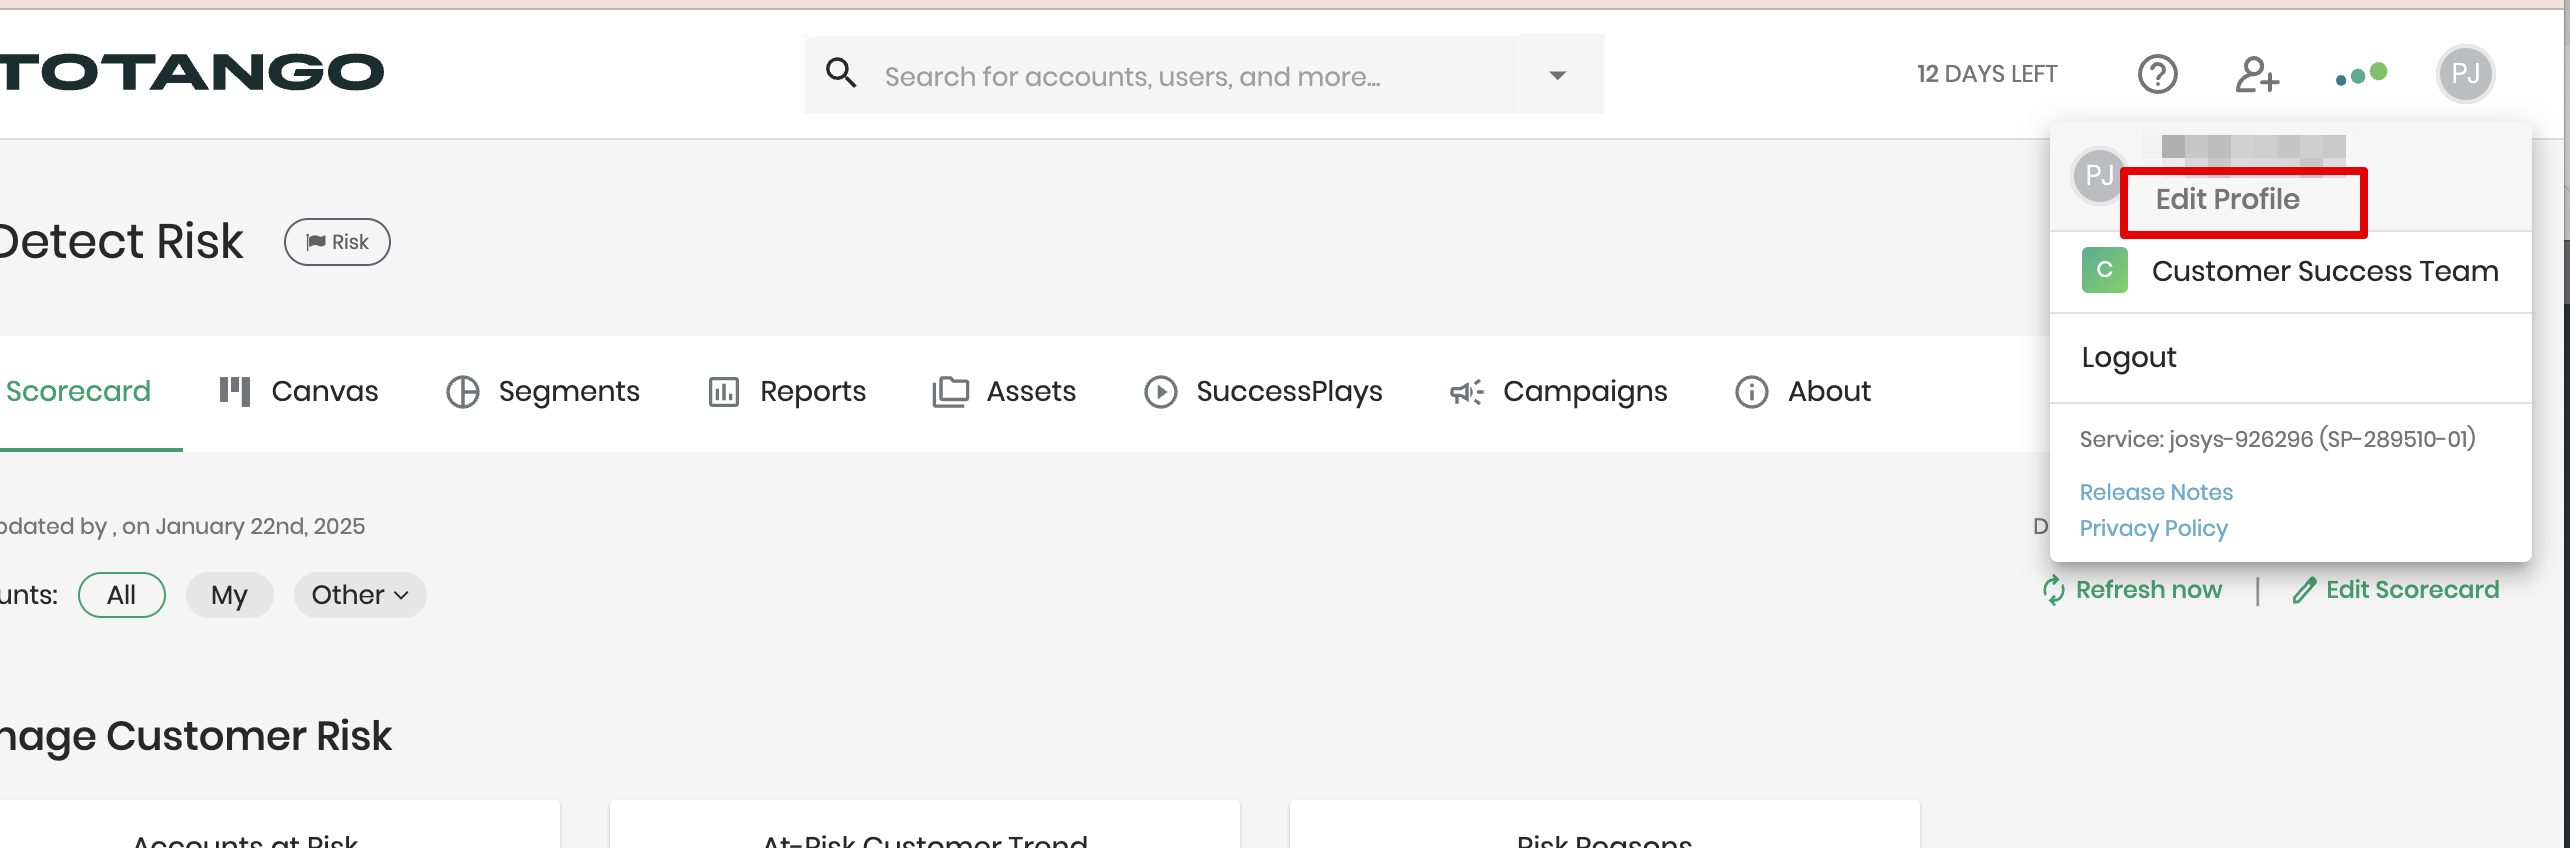Screen dimensions: 2570x848
Task: Select Logout from the user menu
Action: pyautogui.click(x=2129, y=357)
